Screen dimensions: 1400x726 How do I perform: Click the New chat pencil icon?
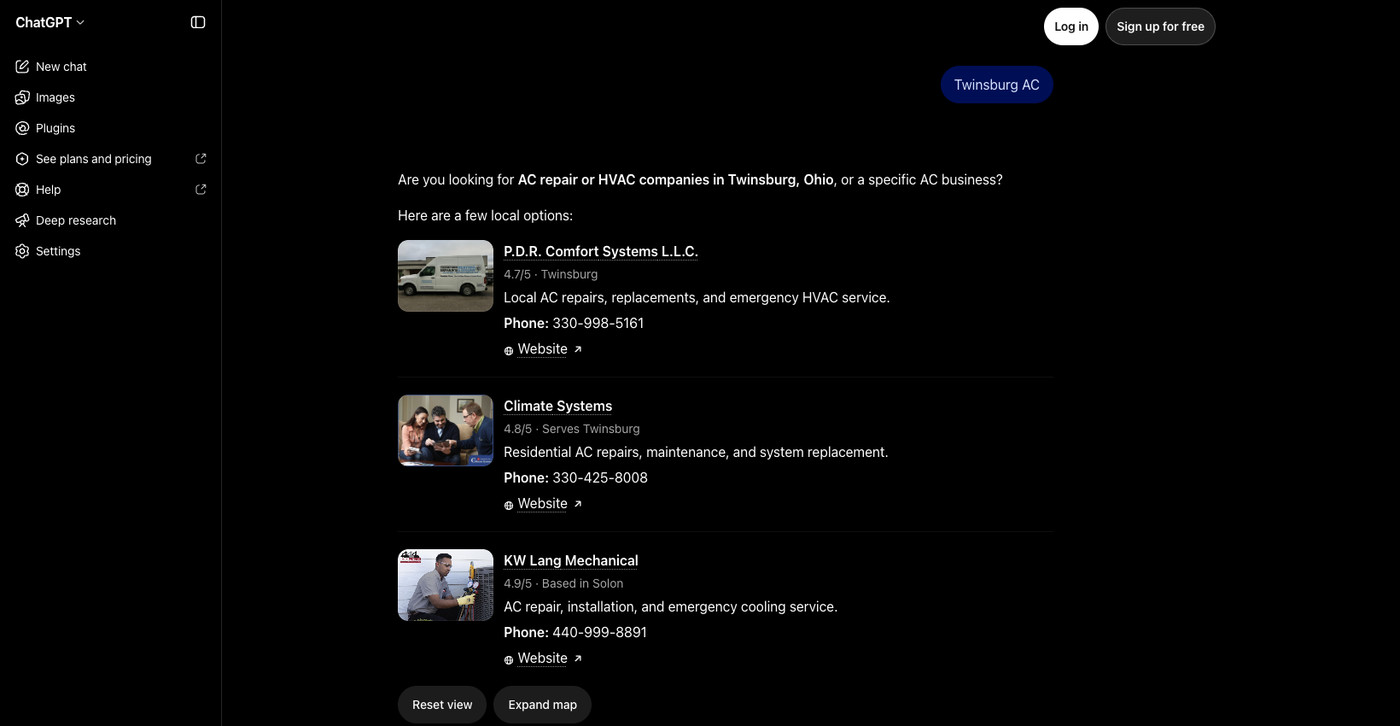22,67
